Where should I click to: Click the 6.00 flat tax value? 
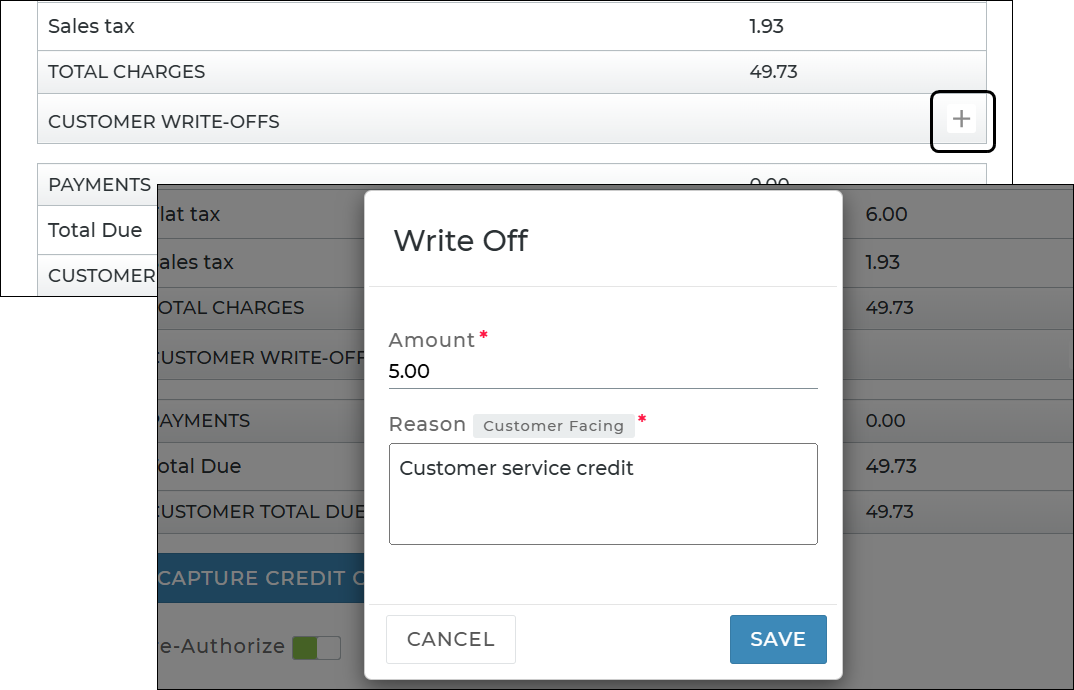pos(886,214)
